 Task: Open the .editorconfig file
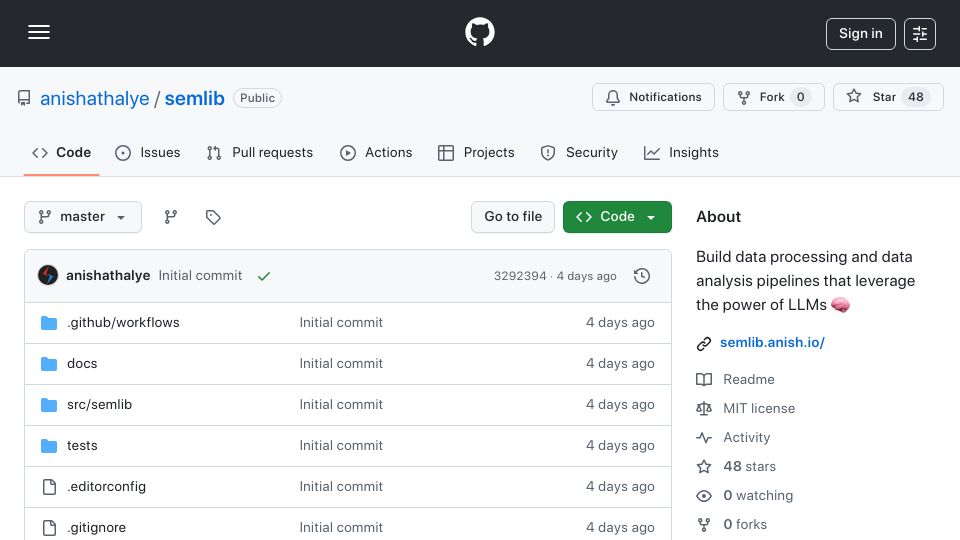tap(107, 487)
